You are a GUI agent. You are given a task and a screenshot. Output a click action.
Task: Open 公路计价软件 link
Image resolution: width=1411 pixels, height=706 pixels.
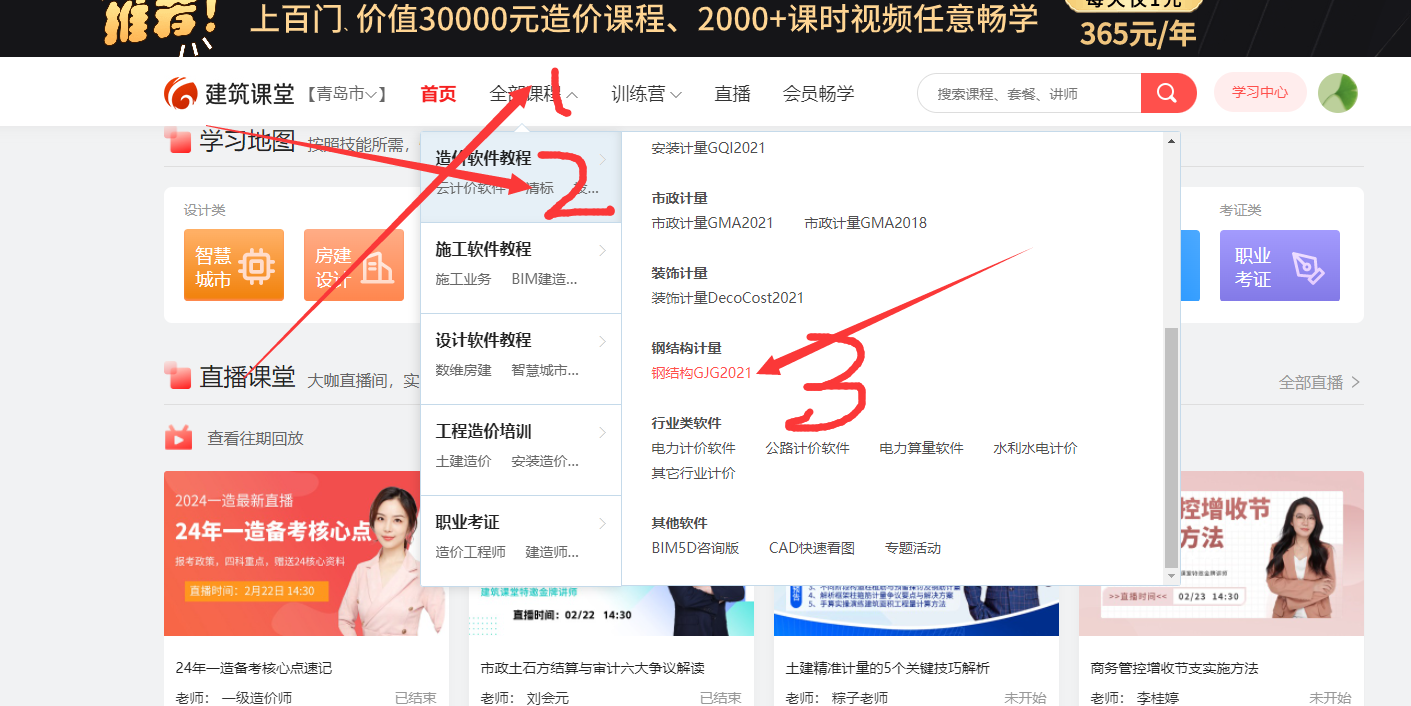click(807, 448)
